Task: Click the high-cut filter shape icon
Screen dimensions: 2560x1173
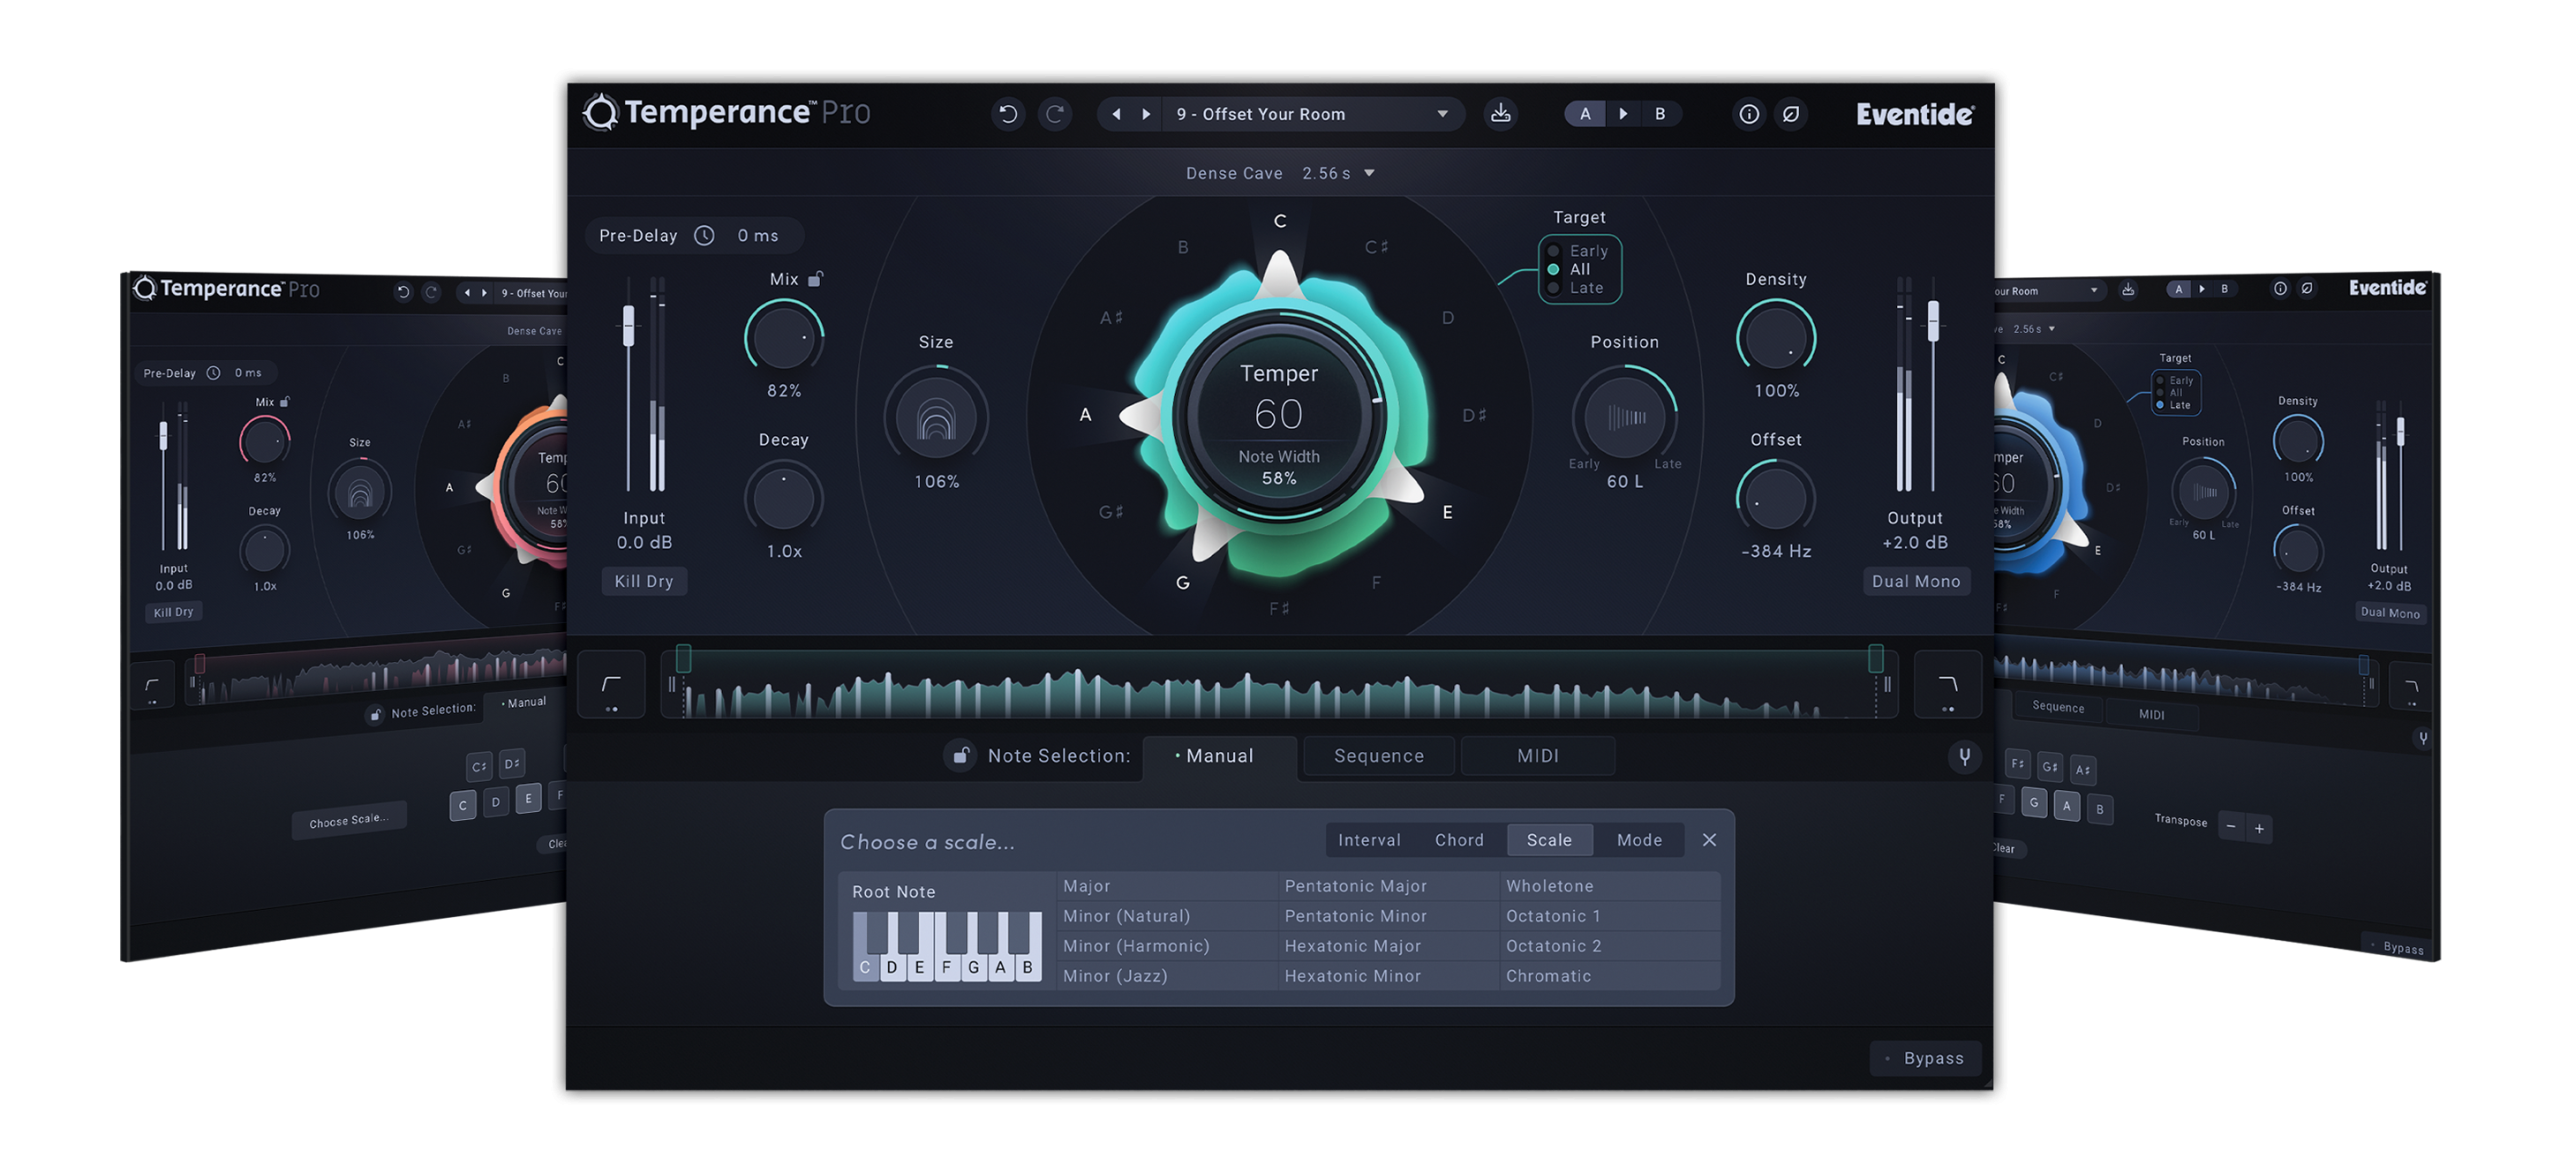Action: (1947, 685)
